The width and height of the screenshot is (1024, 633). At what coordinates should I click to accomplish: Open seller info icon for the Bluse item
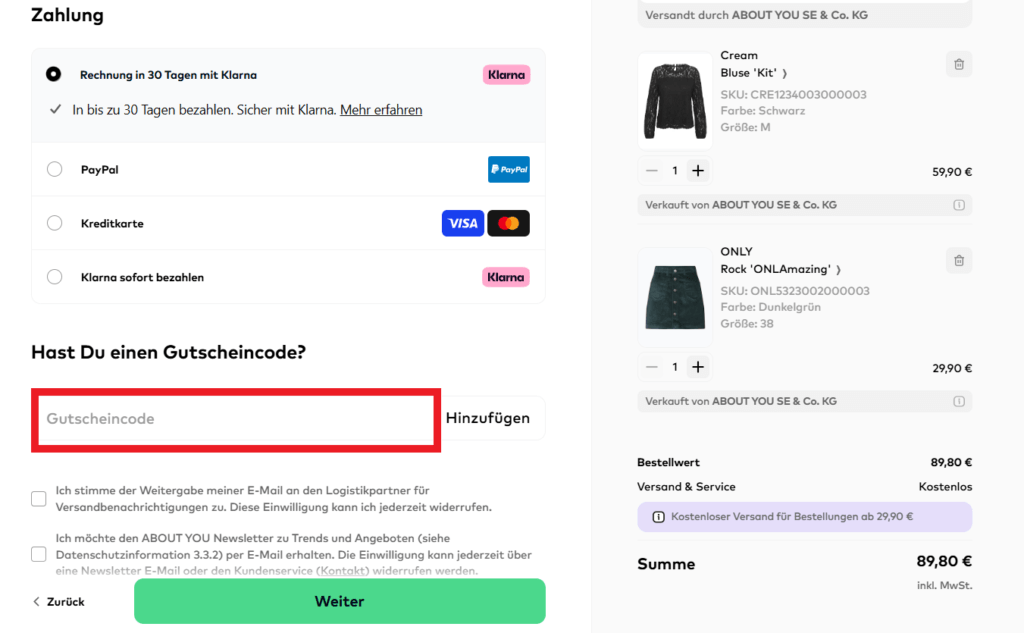point(958,204)
